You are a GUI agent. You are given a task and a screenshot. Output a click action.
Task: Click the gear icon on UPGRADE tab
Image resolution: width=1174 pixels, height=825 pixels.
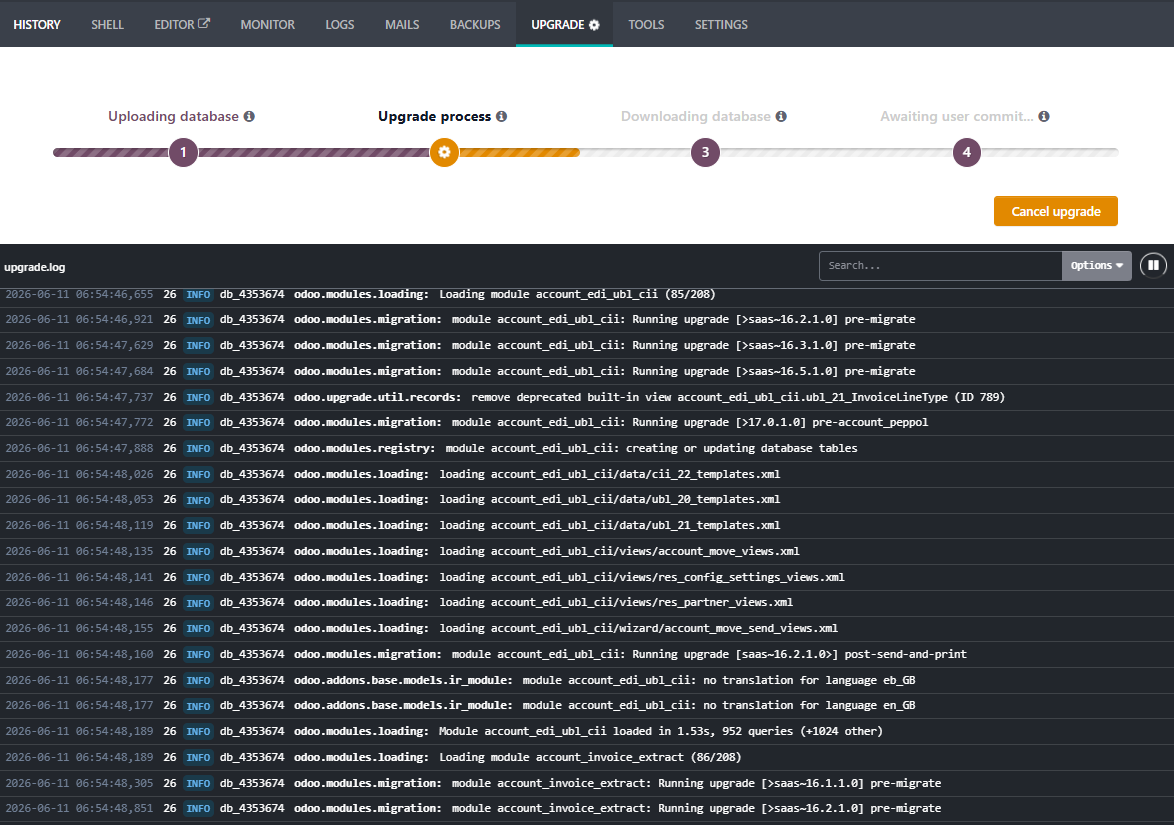(x=594, y=25)
